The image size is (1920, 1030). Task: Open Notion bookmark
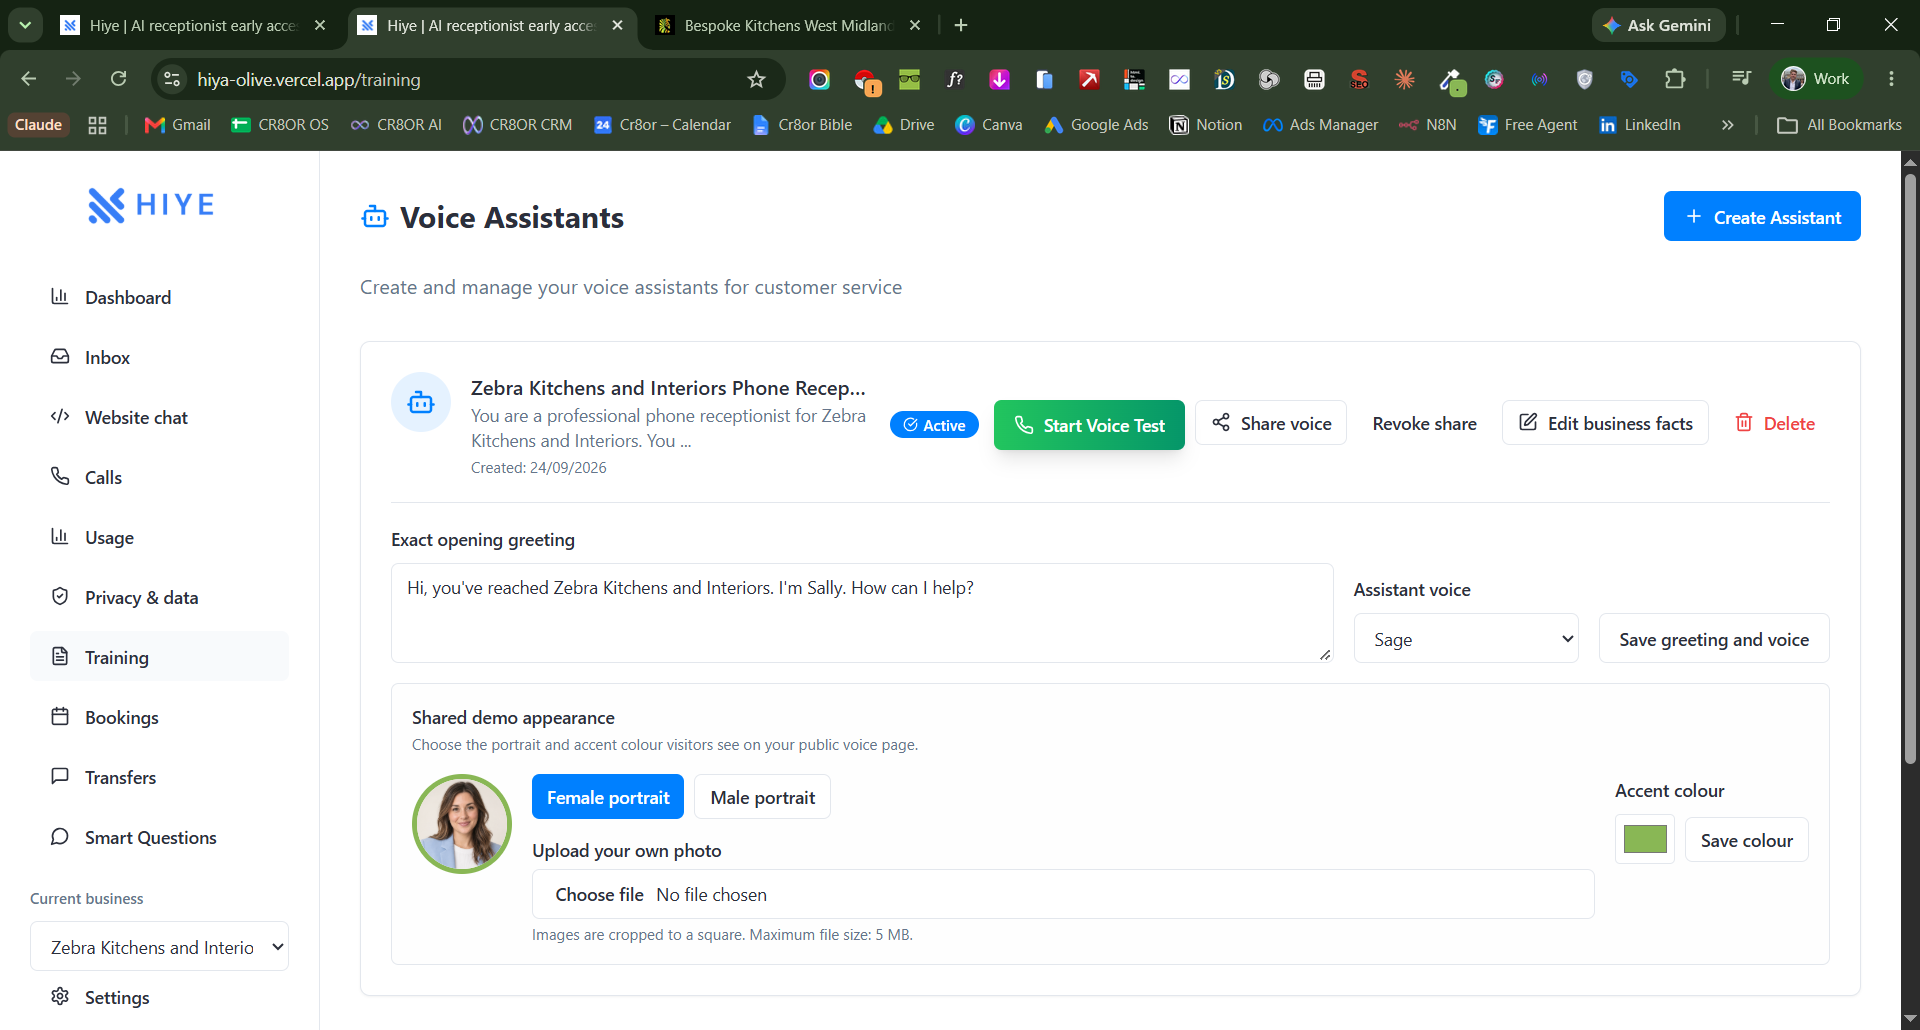coord(1206,125)
